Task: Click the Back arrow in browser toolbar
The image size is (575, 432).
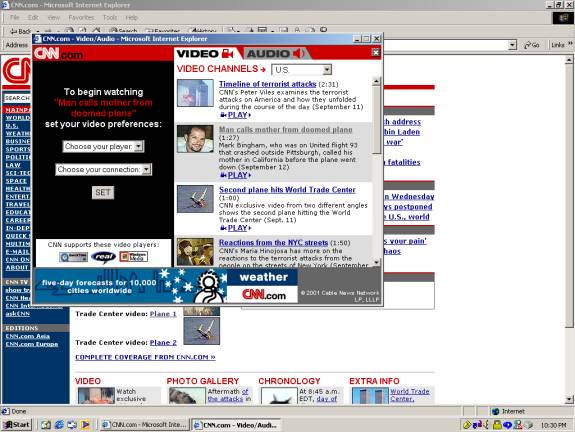Action: [x=21, y=31]
